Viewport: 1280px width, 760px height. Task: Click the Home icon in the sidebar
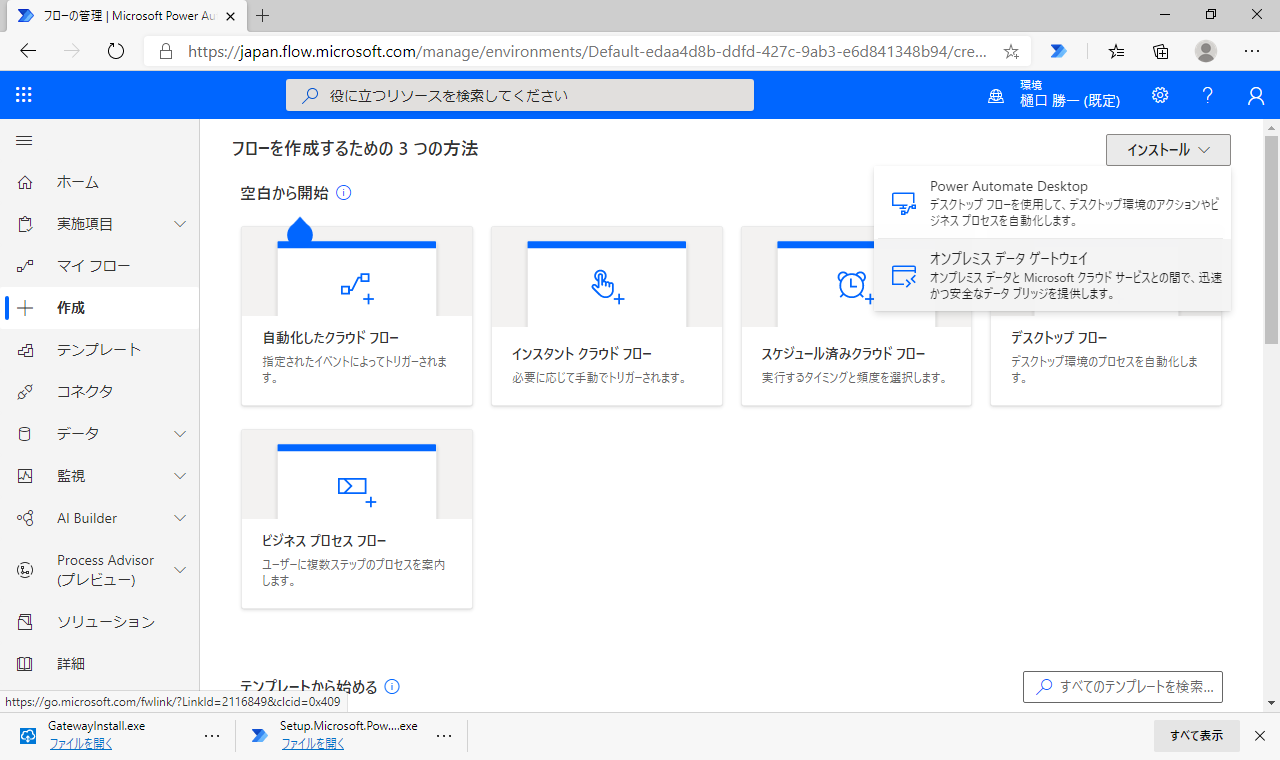click(25, 182)
